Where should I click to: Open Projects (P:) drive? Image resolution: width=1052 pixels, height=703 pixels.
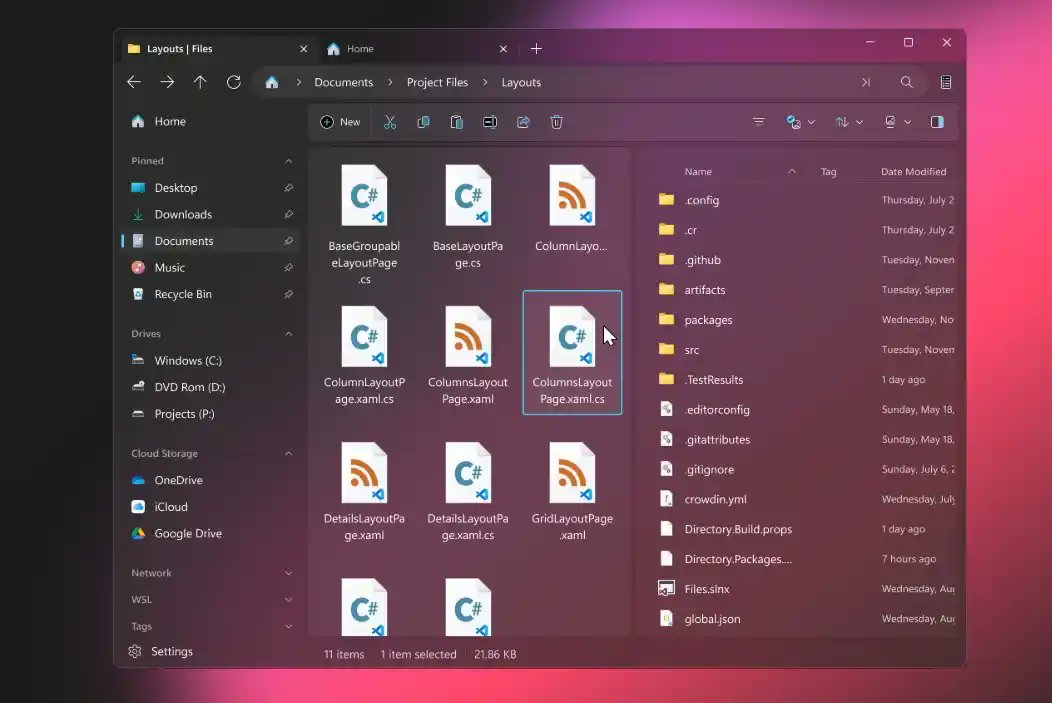(x=209, y=414)
